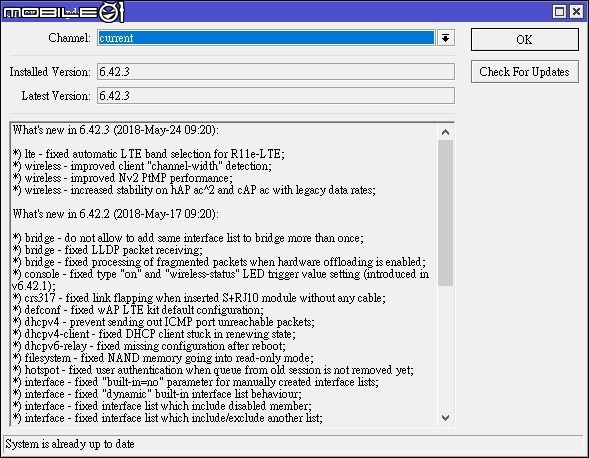Close the package update window
589x458 pixels.
tap(576, 12)
